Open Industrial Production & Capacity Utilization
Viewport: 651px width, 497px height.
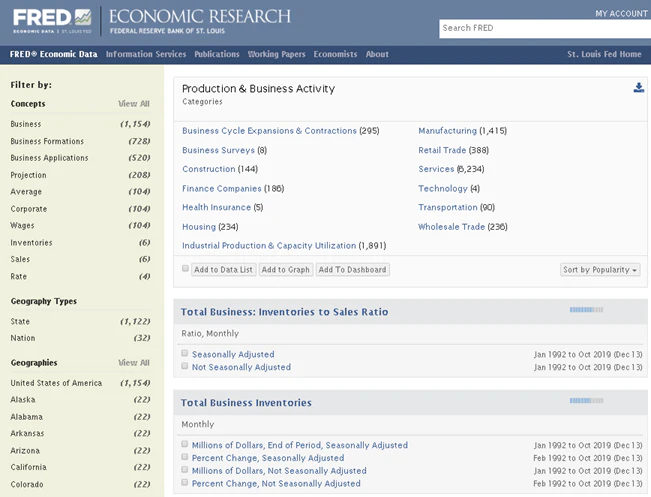(x=269, y=245)
